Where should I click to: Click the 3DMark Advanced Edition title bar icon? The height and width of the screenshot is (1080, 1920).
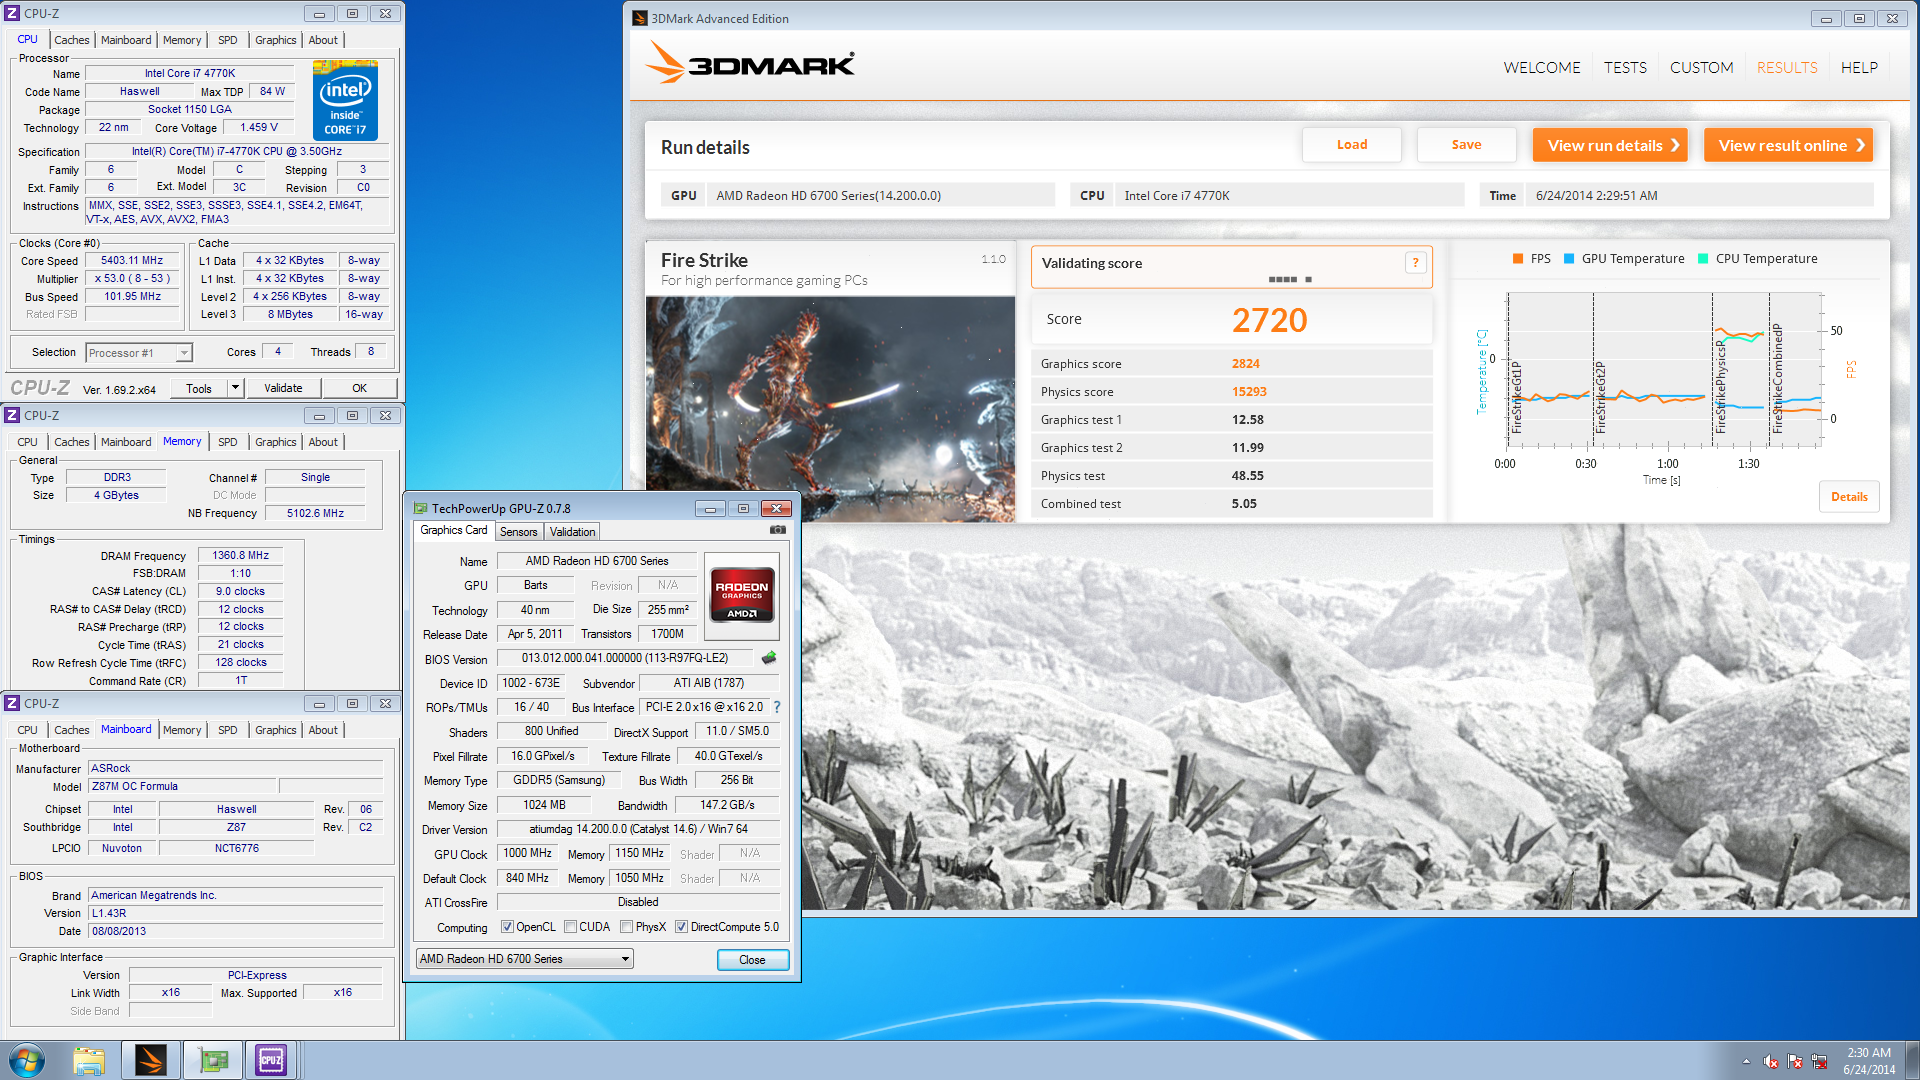pyautogui.click(x=640, y=18)
